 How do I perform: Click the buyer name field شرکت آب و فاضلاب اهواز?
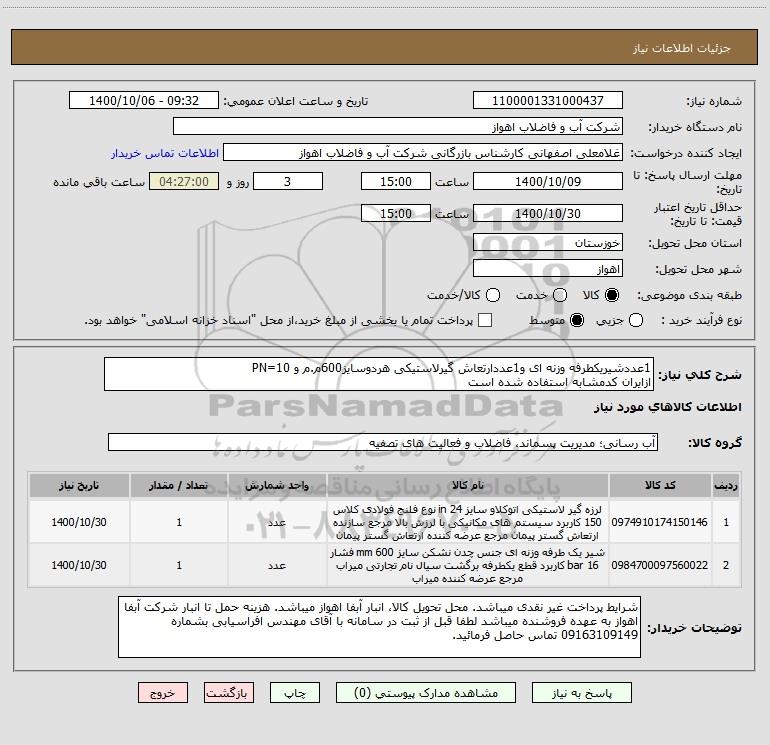pos(398,127)
